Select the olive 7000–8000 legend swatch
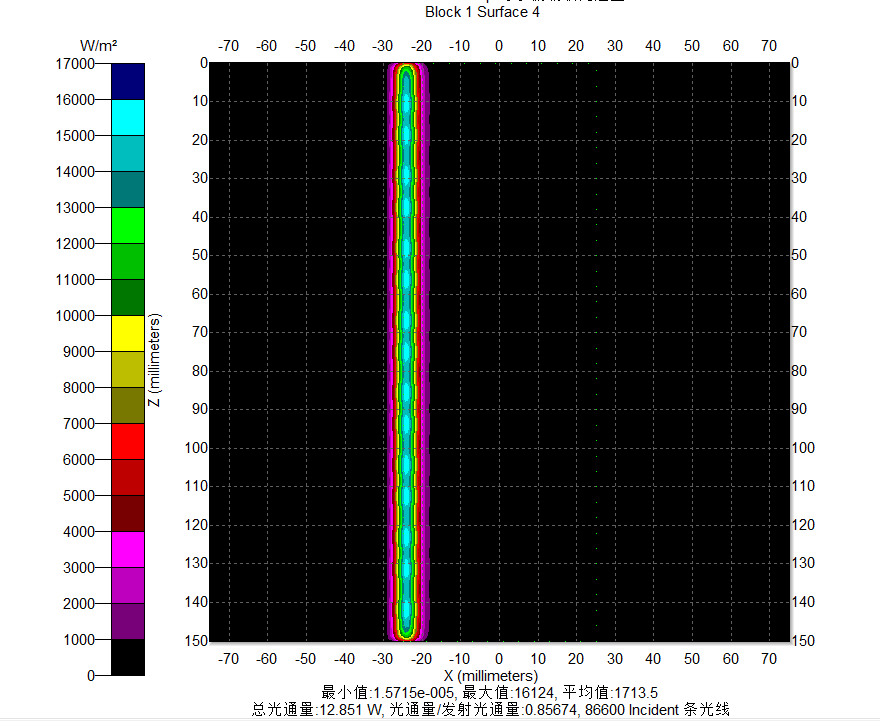This screenshot has height=721, width=880. (128, 405)
